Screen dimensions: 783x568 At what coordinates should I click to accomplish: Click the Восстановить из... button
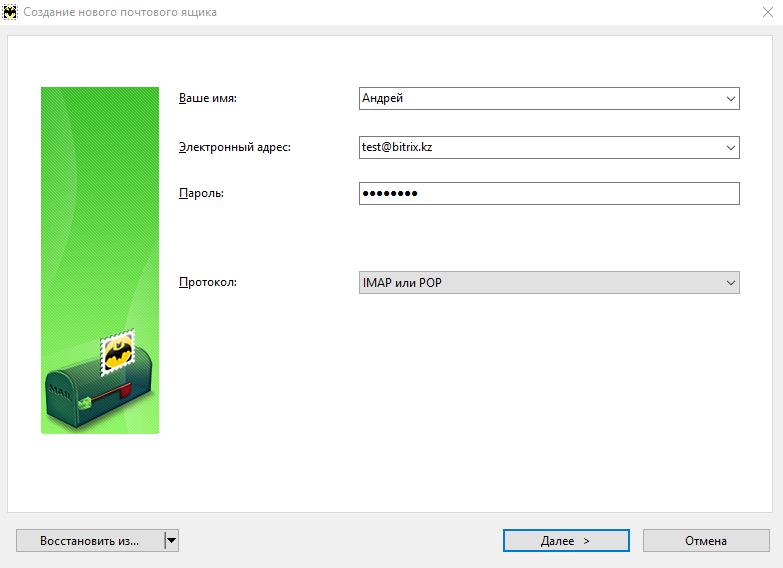pyautogui.click(x=90, y=541)
